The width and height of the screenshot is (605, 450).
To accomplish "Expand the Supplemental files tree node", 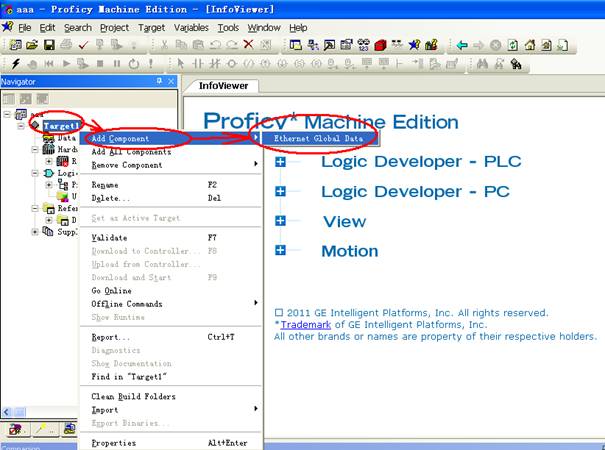I will pos(35,232).
